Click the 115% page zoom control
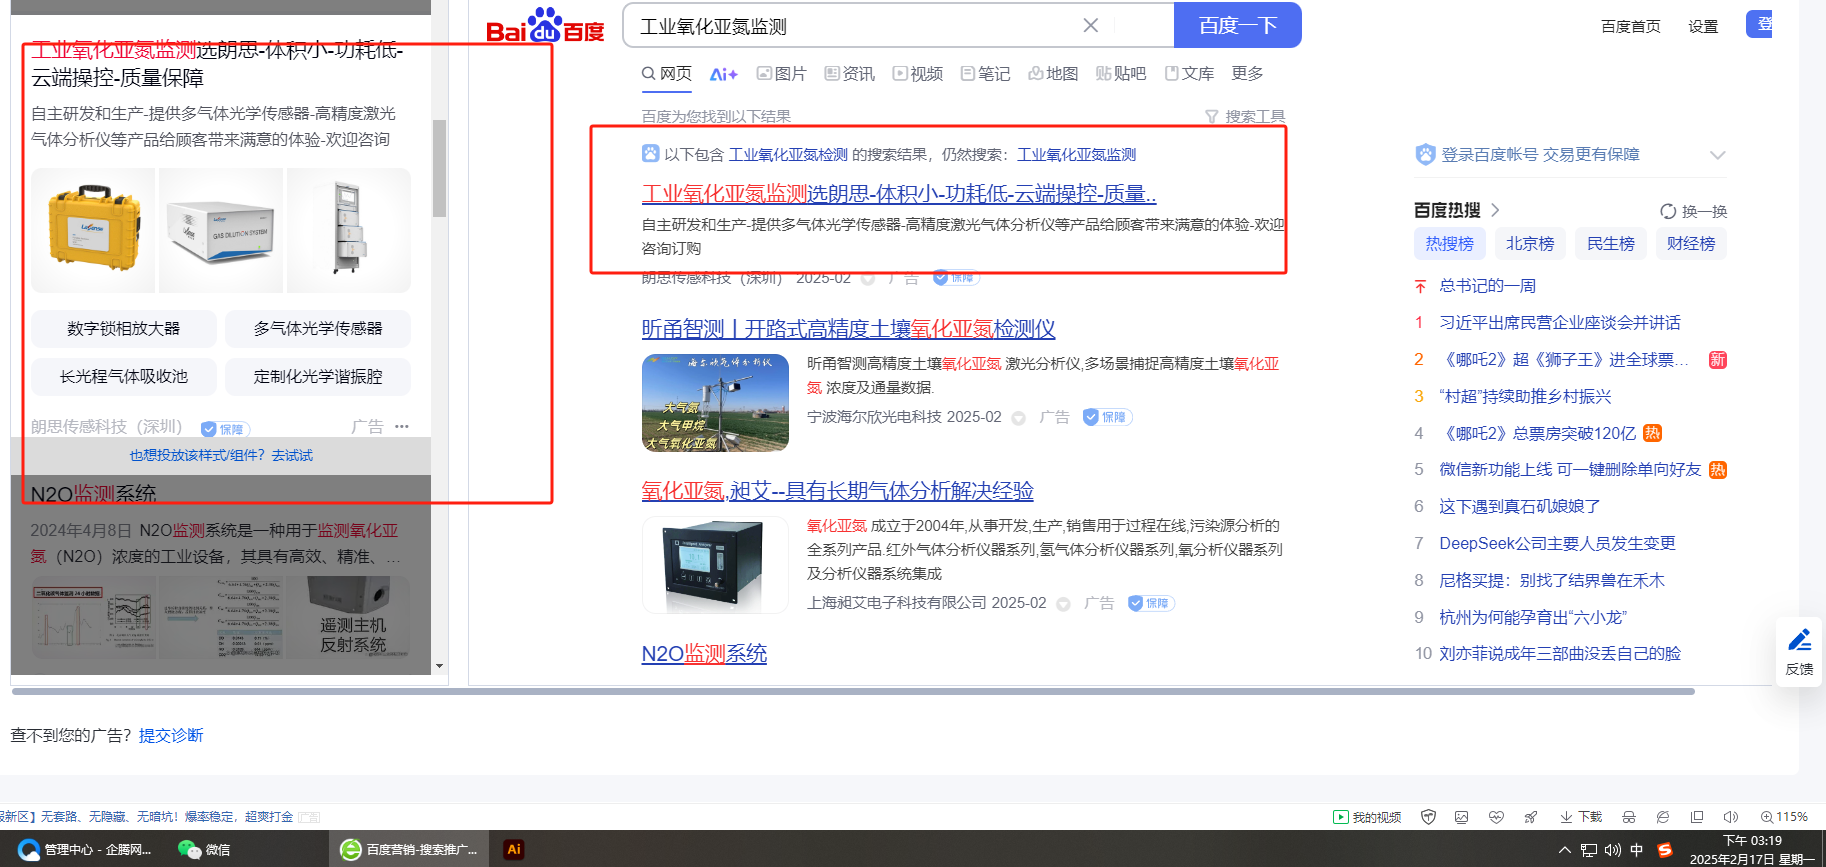Image resolution: width=1826 pixels, height=867 pixels. point(1784,817)
